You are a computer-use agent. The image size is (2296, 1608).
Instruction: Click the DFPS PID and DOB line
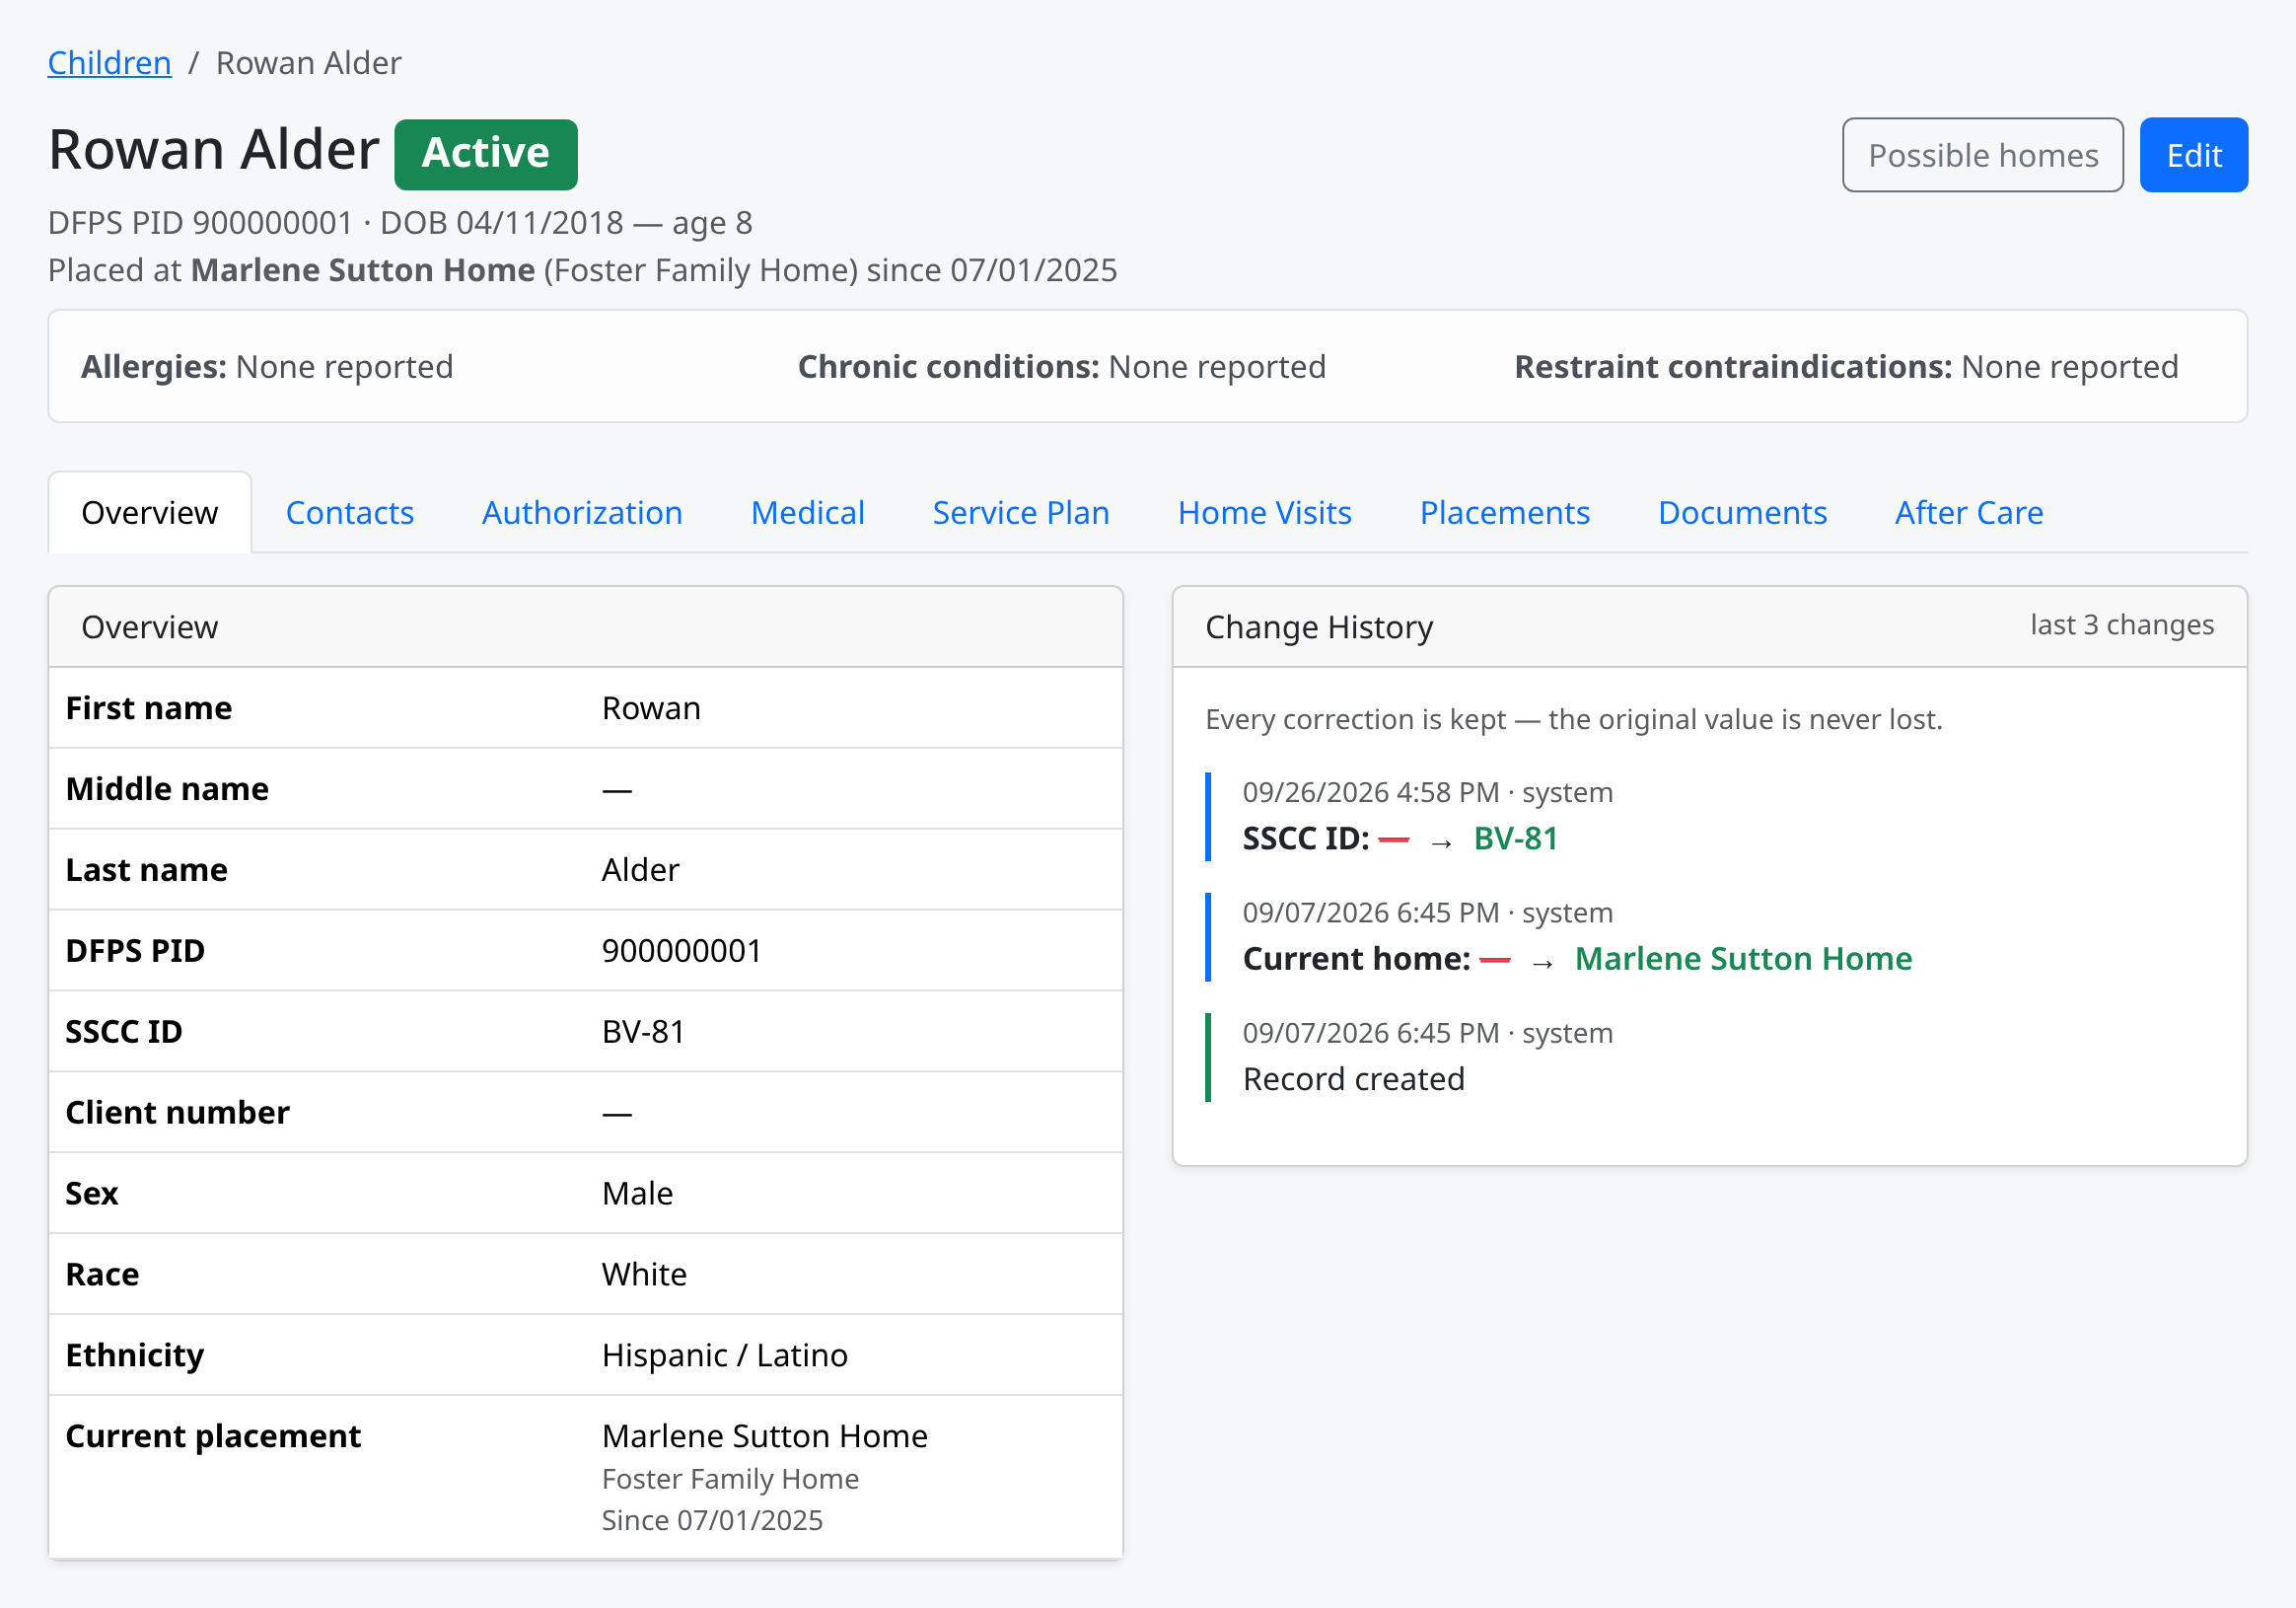tap(400, 222)
